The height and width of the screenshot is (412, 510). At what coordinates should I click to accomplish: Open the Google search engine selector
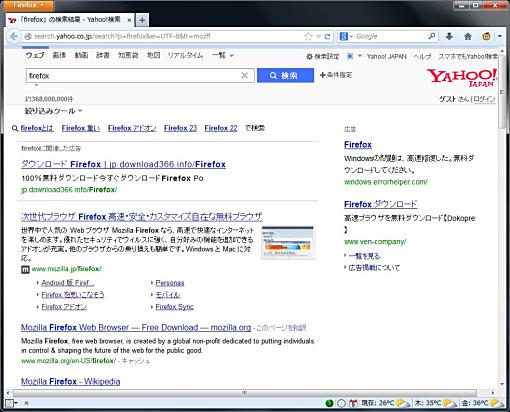coord(346,36)
